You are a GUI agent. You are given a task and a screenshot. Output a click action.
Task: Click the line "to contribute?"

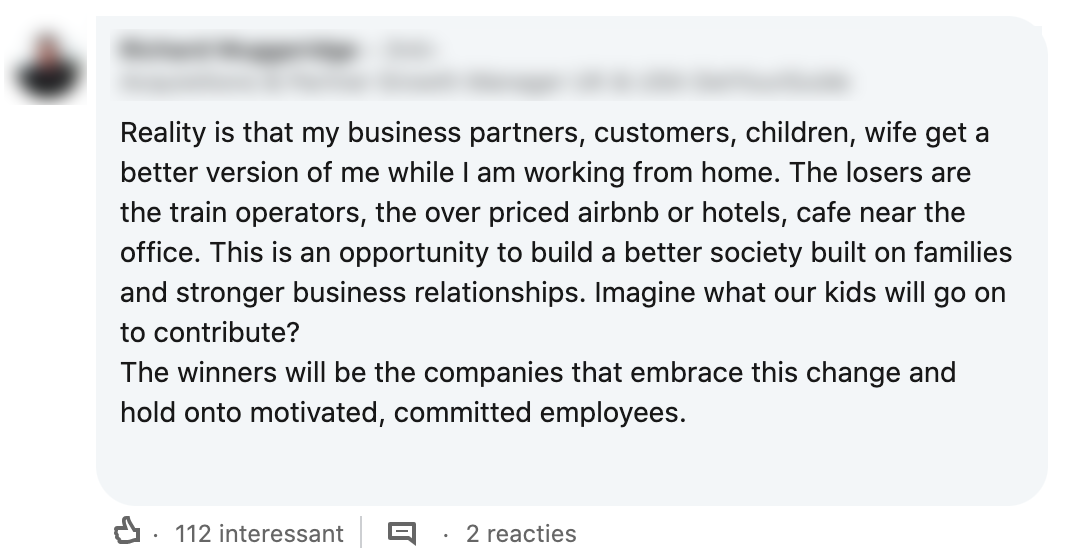click(210, 332)
